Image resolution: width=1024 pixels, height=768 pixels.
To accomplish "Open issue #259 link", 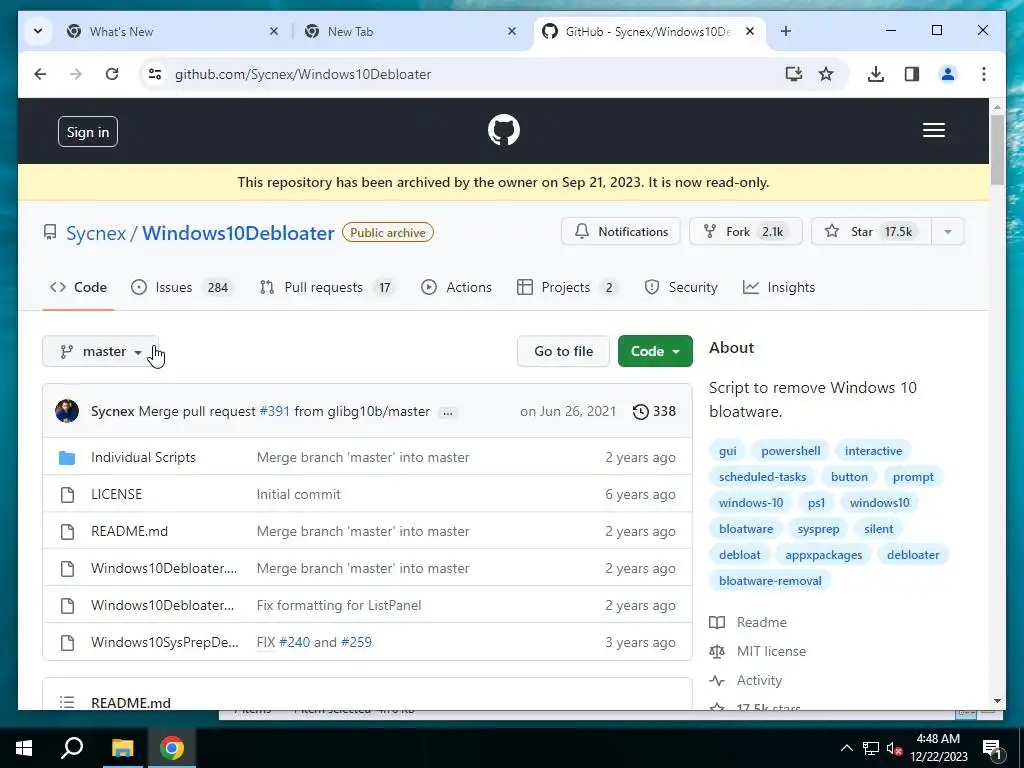I will (356, 642).
